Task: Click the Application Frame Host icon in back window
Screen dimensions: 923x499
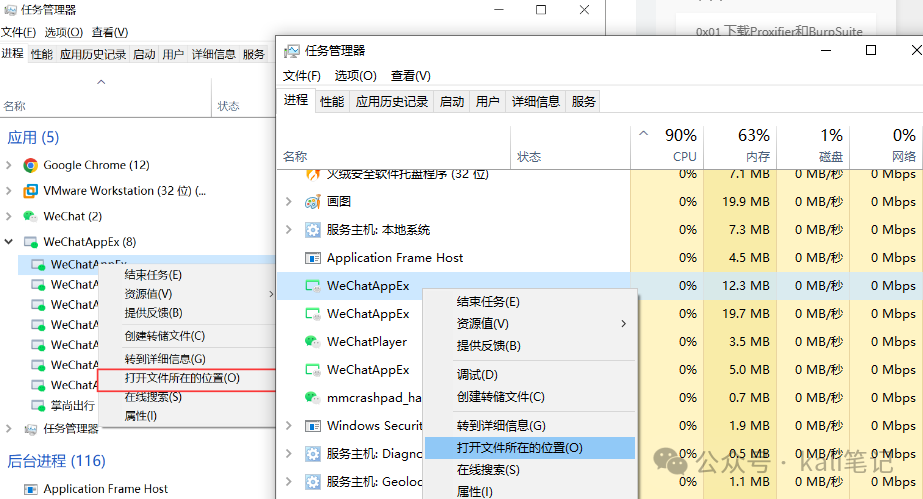Action: pyautogui.click(x=31, y=489)
